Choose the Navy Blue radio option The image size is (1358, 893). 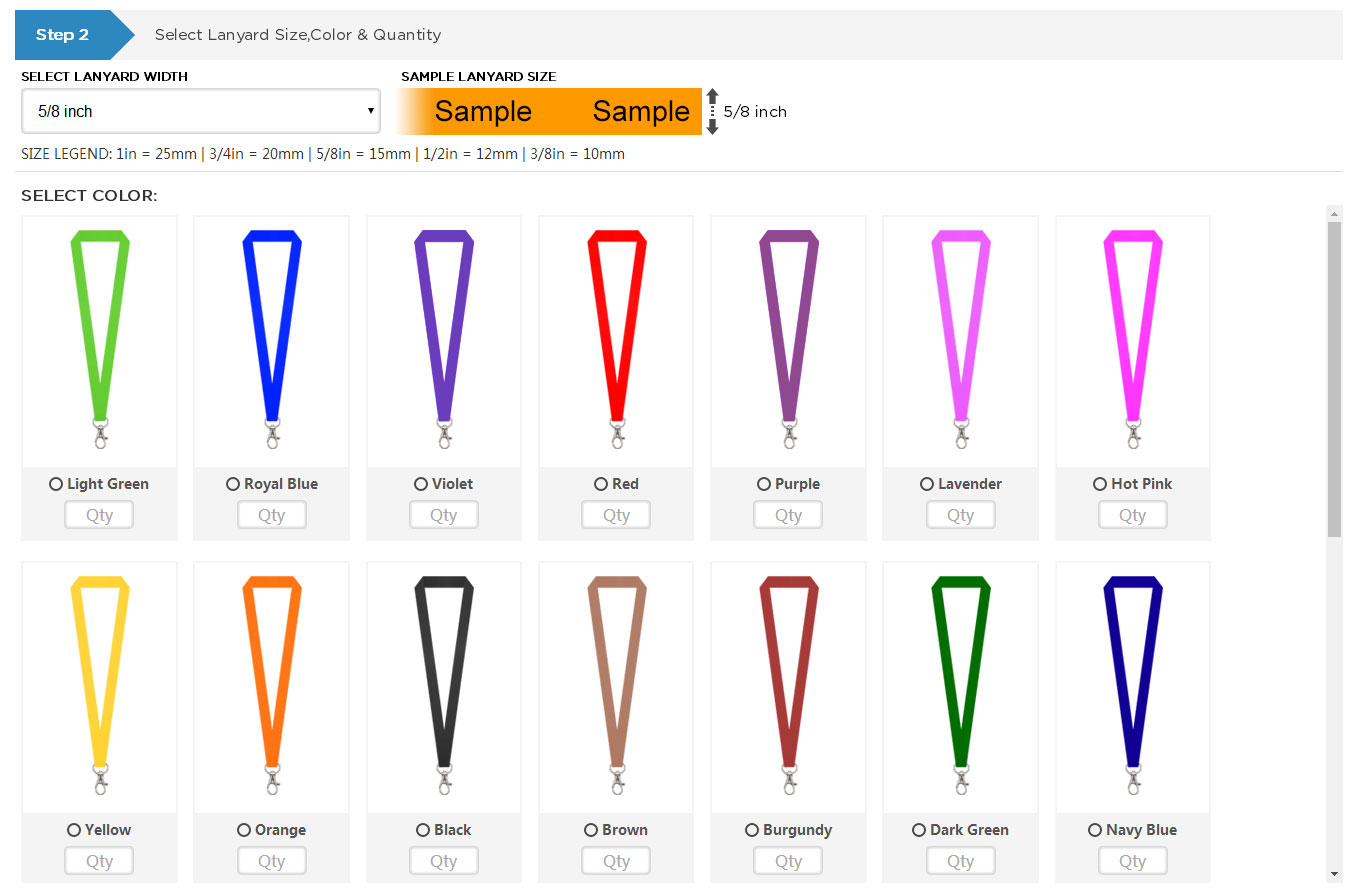tap(1095, 830)
